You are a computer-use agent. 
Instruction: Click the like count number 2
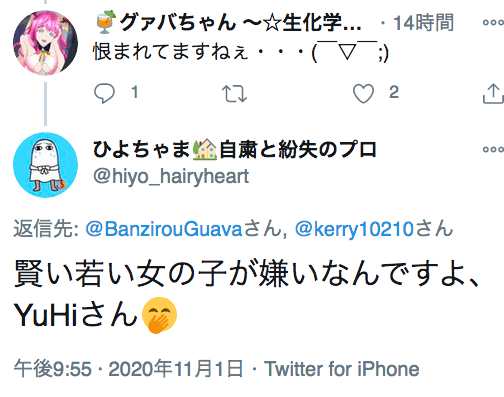(394, 92)
